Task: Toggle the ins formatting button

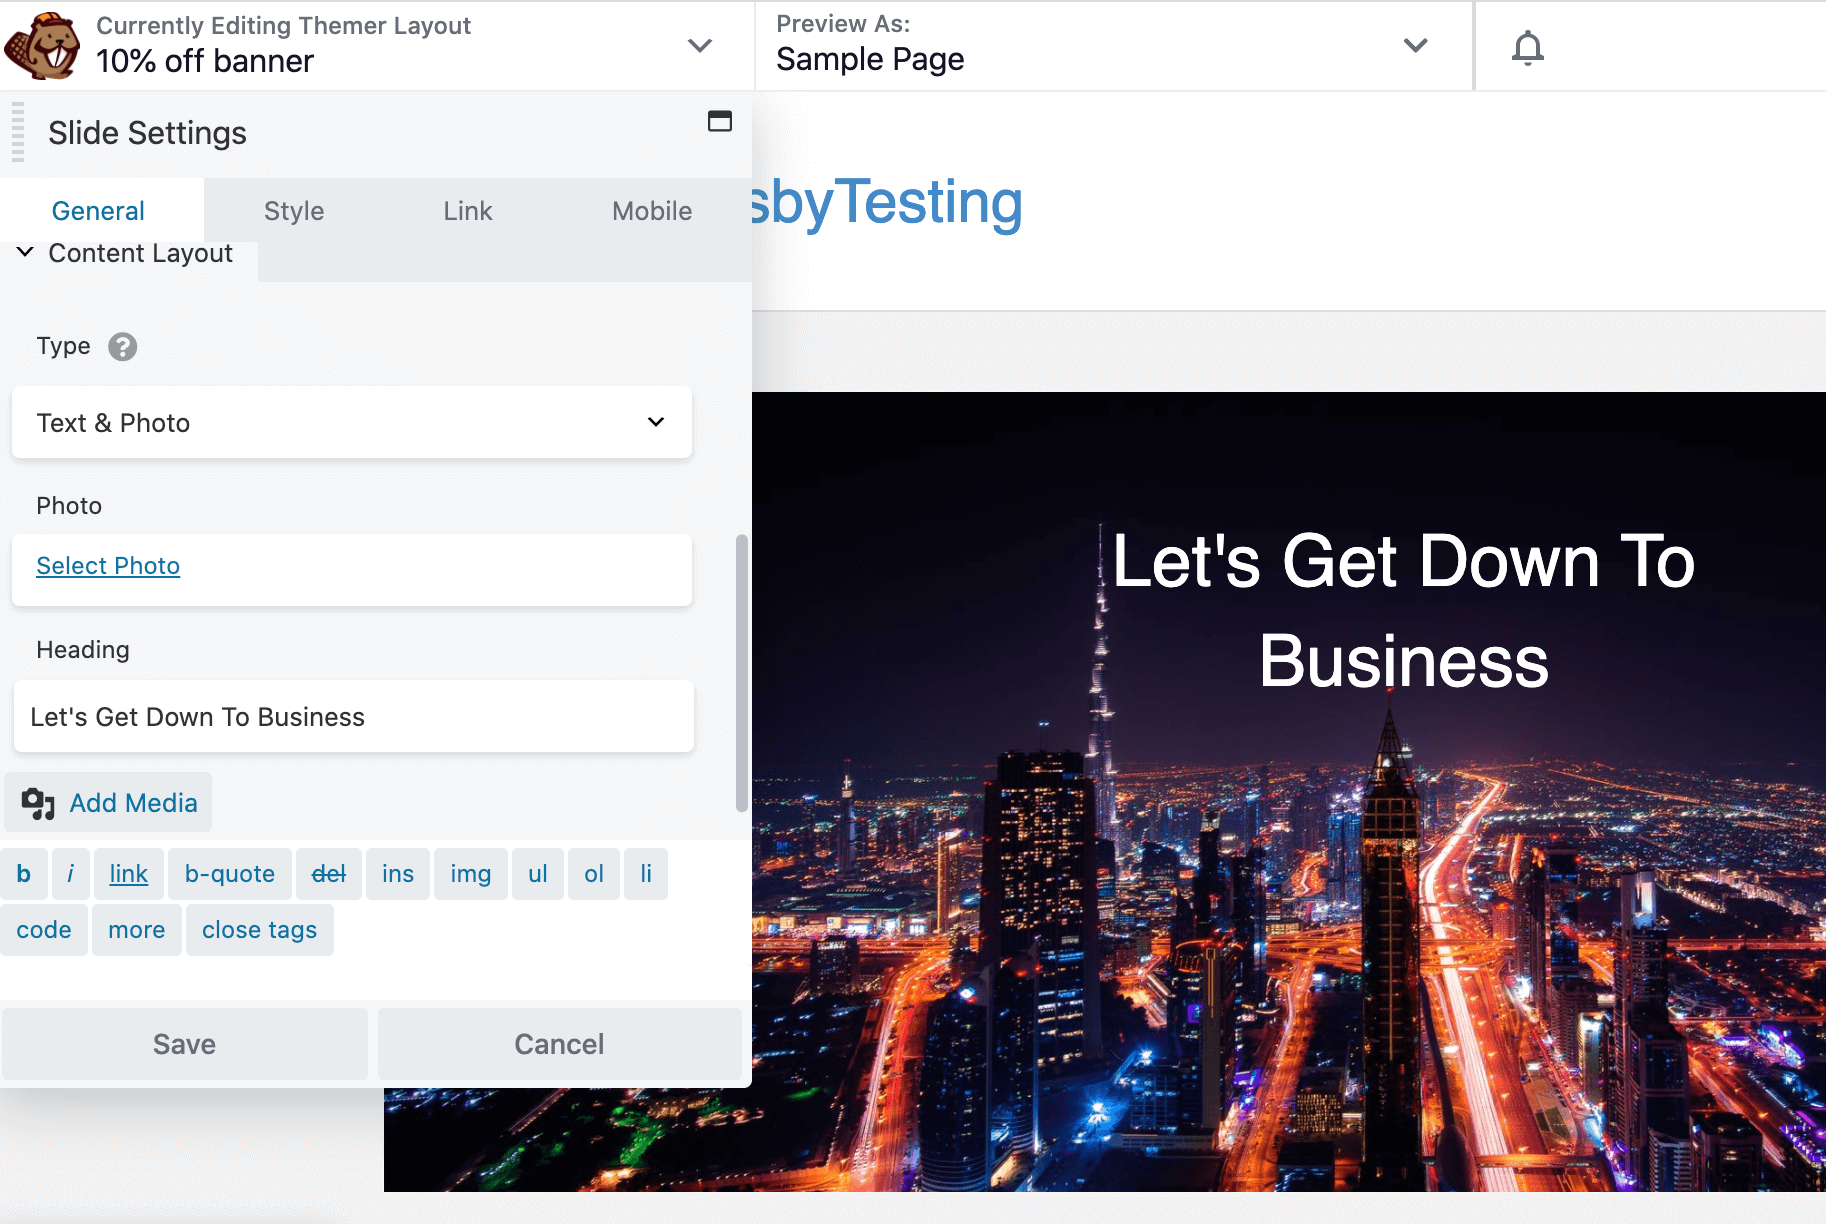Action: point(397,873)
